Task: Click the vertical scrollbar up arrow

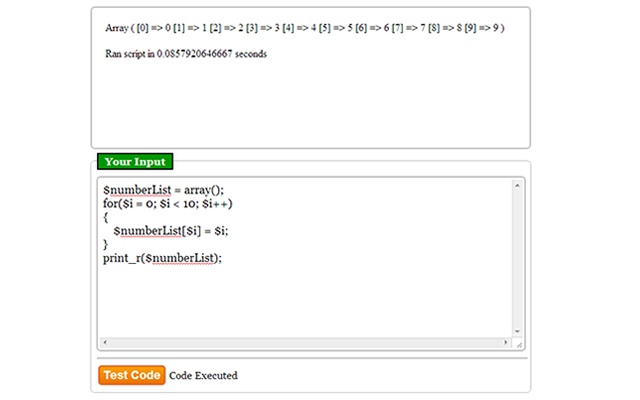Action: coord(517,185)
